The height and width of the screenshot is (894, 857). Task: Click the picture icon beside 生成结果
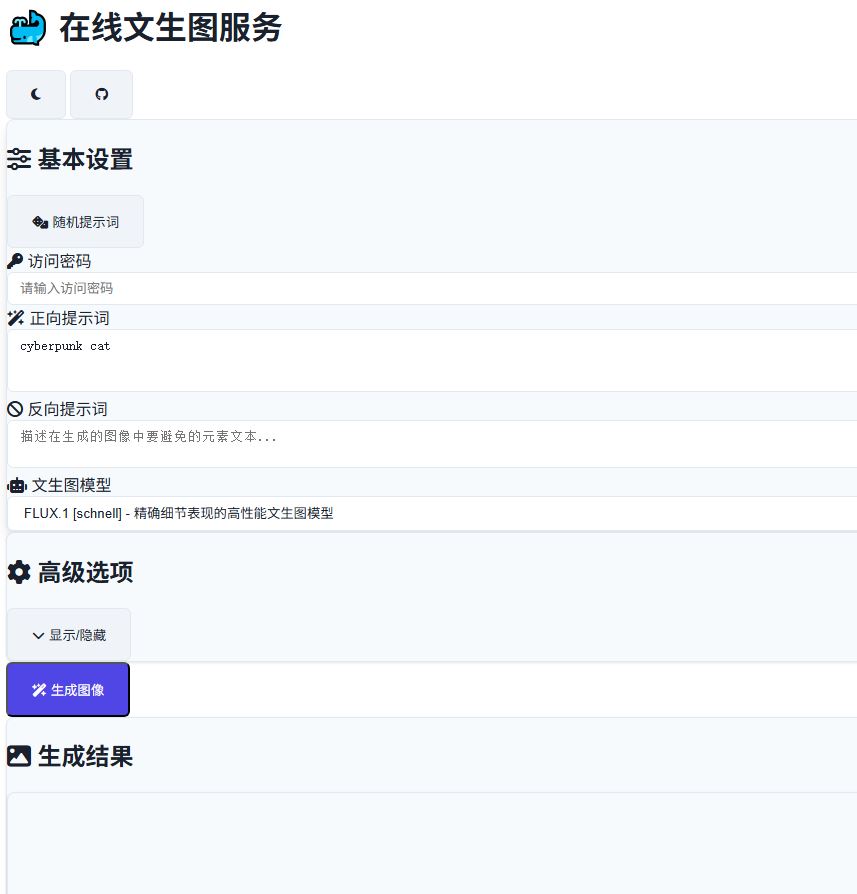coord(19,756)
